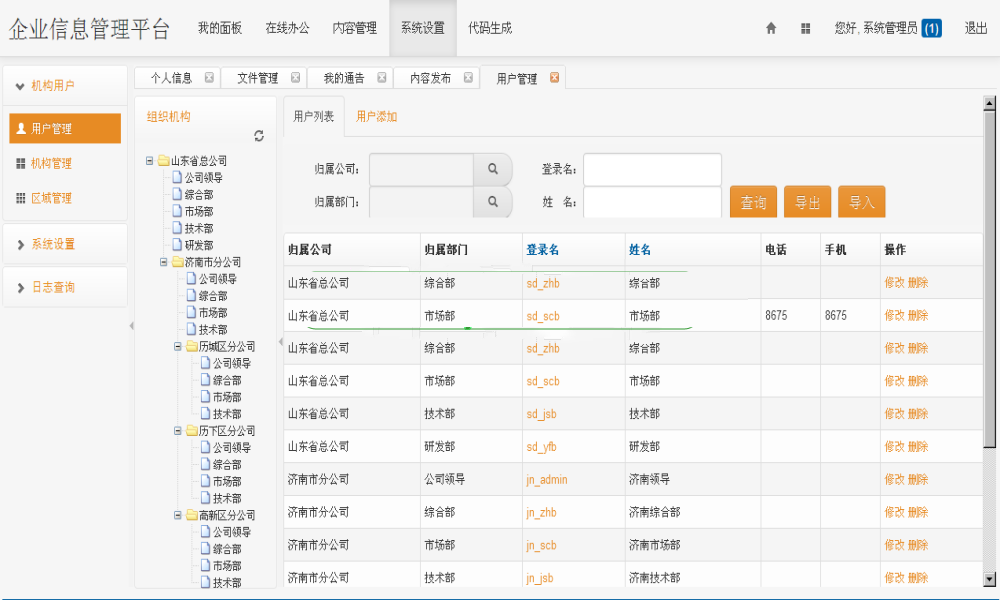
Task: Click the vertical scrollbar thumb of the user list
Action: coord(989,279)
